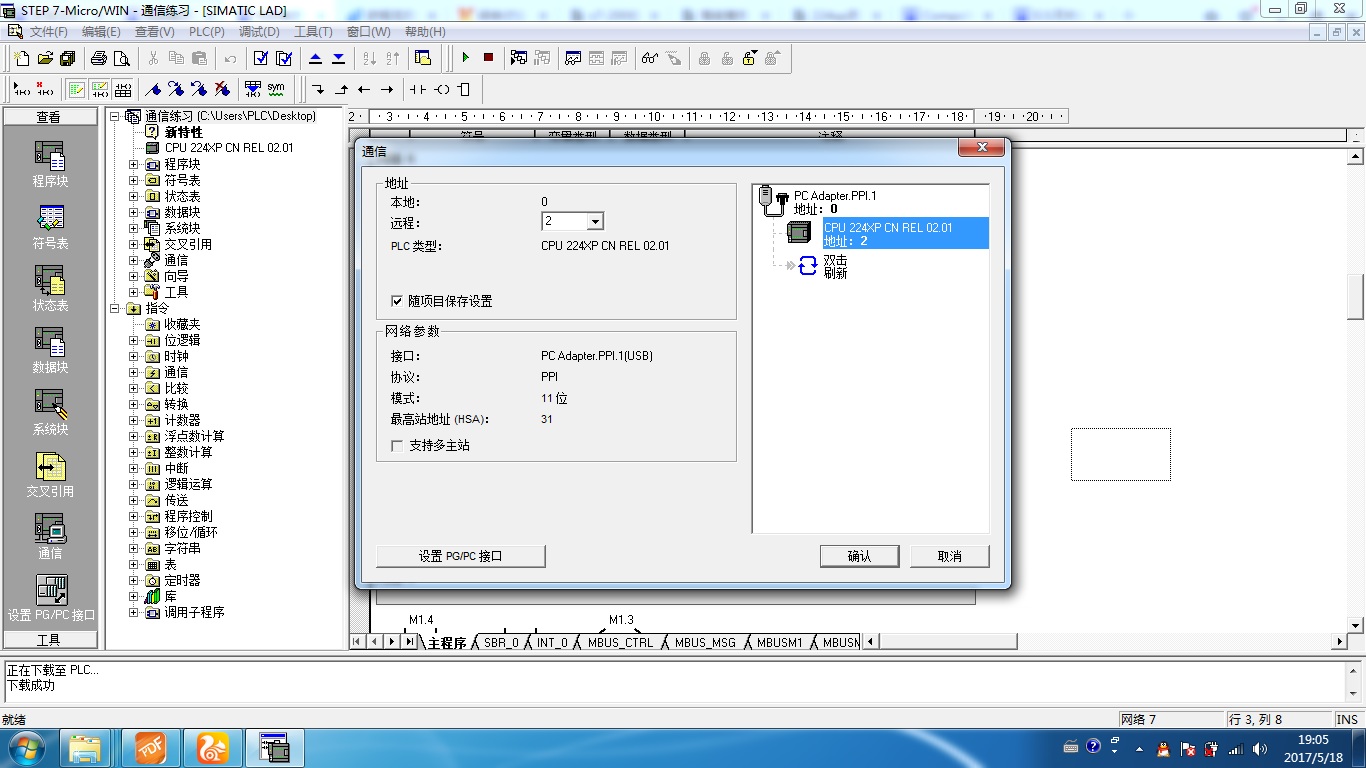Open 符号表 icon in view bar
This screenshot has width=1366, height=768.
pos(50,226)
